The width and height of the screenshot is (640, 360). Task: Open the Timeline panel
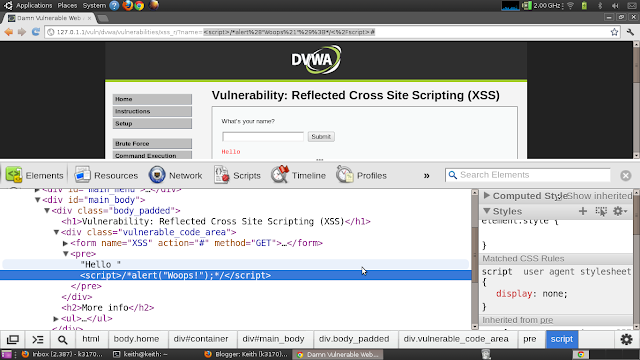point(298,175)
